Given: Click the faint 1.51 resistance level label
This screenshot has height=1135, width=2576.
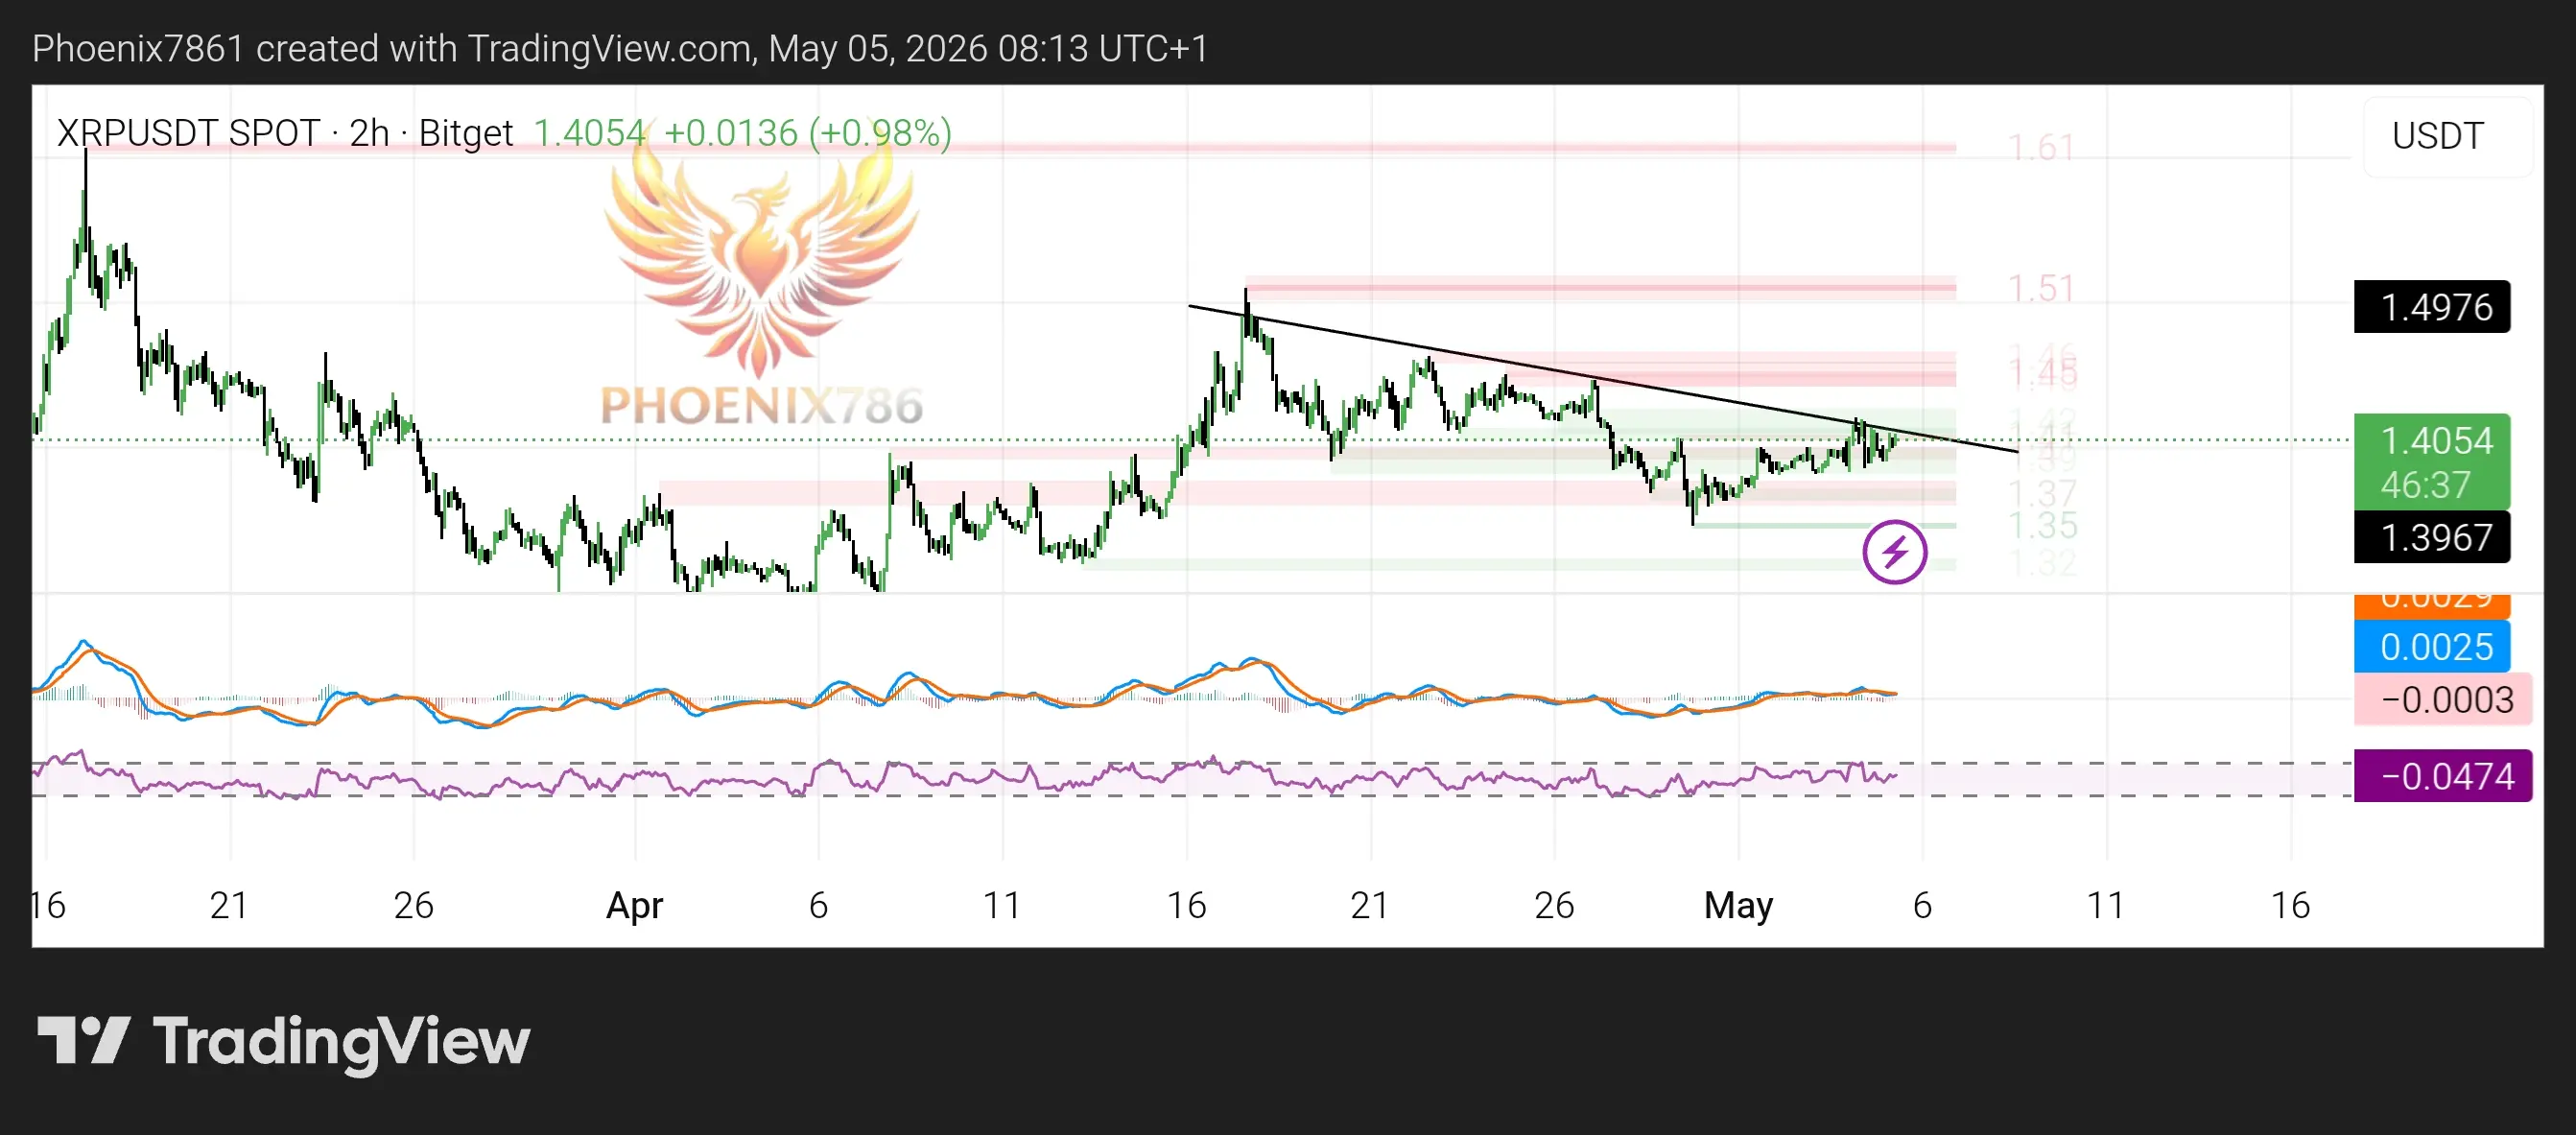Looking at the screenshot, I should [2041, 289].
